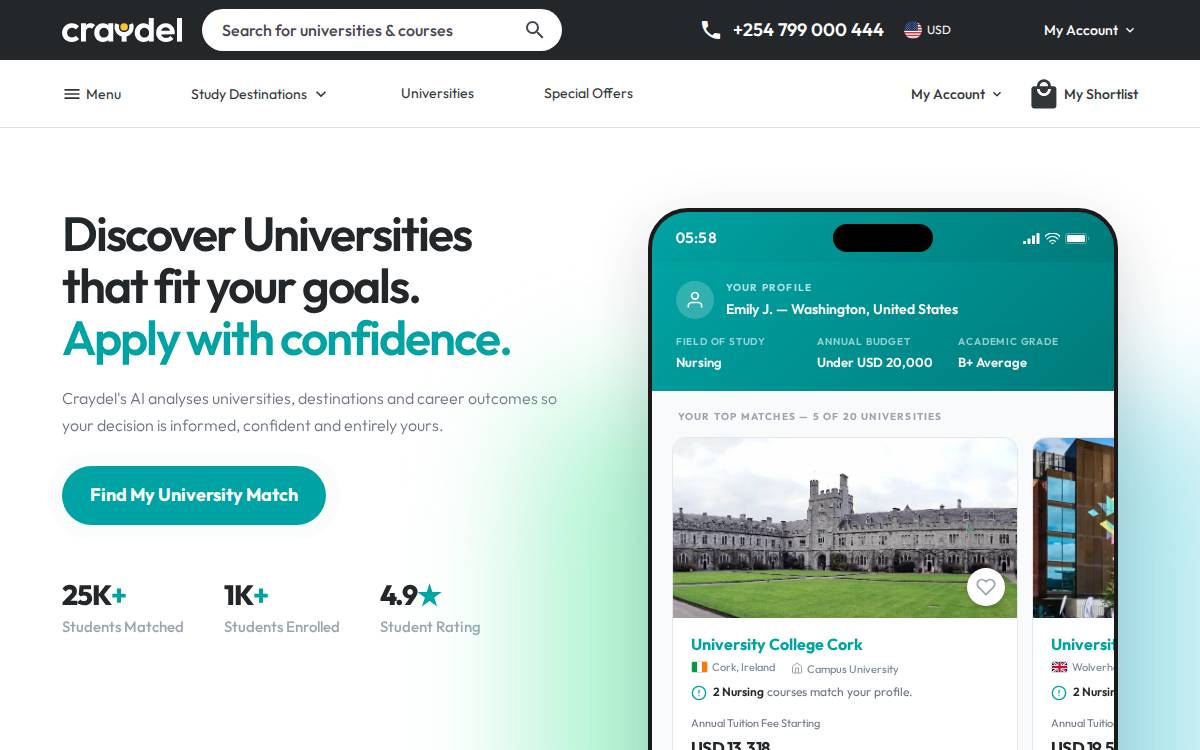Click the 25K+ Students Matched stat

(123, 608)
